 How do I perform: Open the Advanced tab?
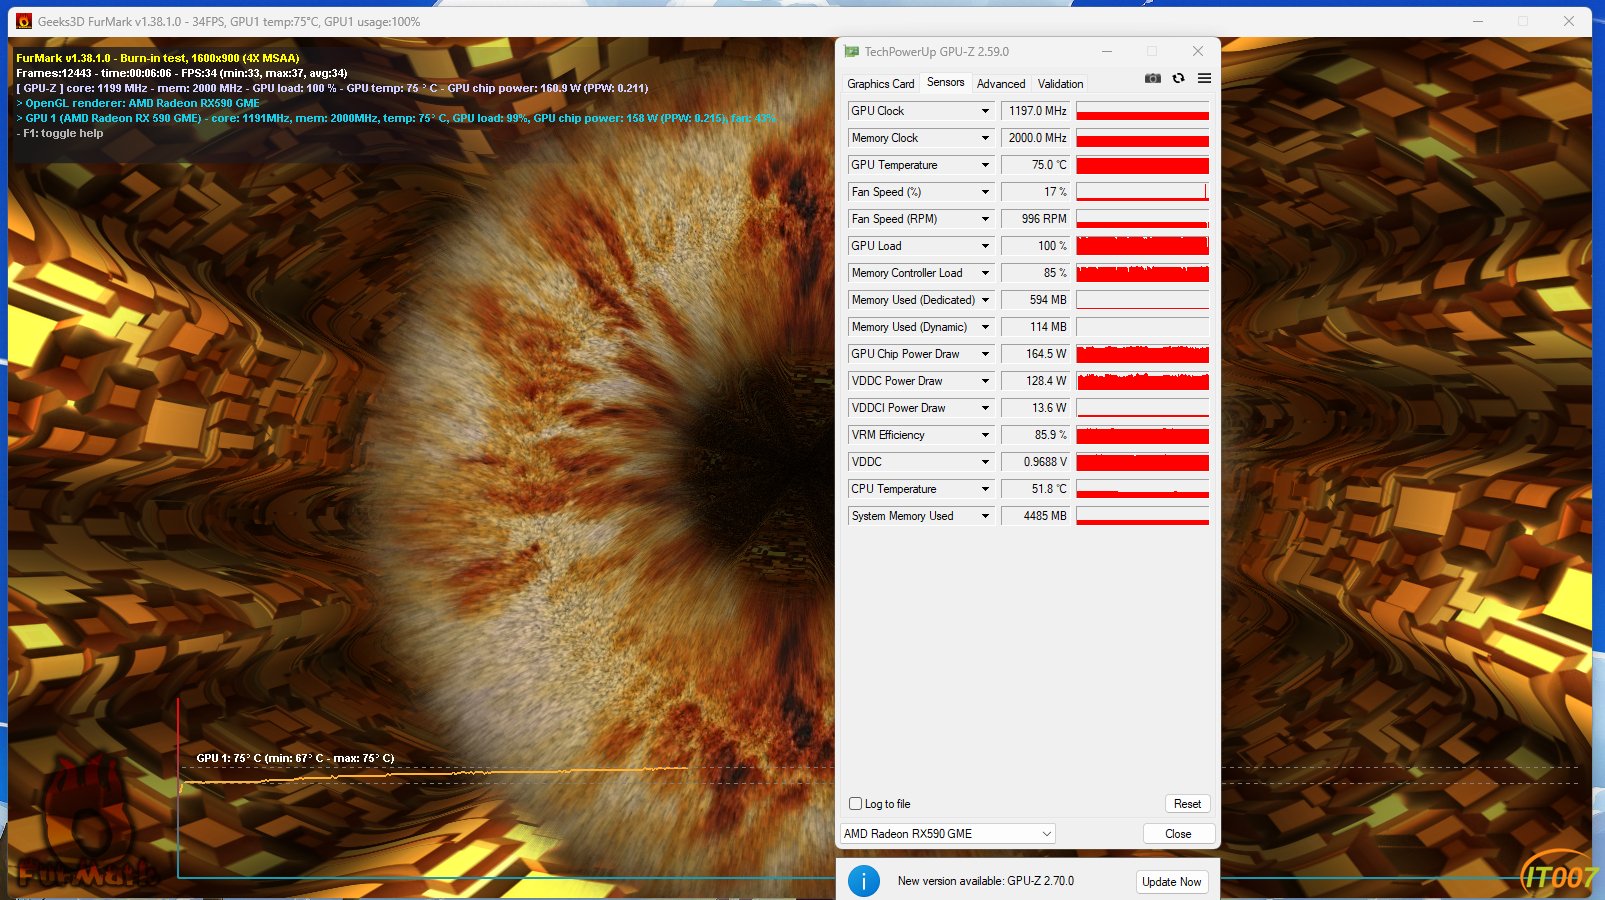pyautogui.click(x=1001, y=84)
